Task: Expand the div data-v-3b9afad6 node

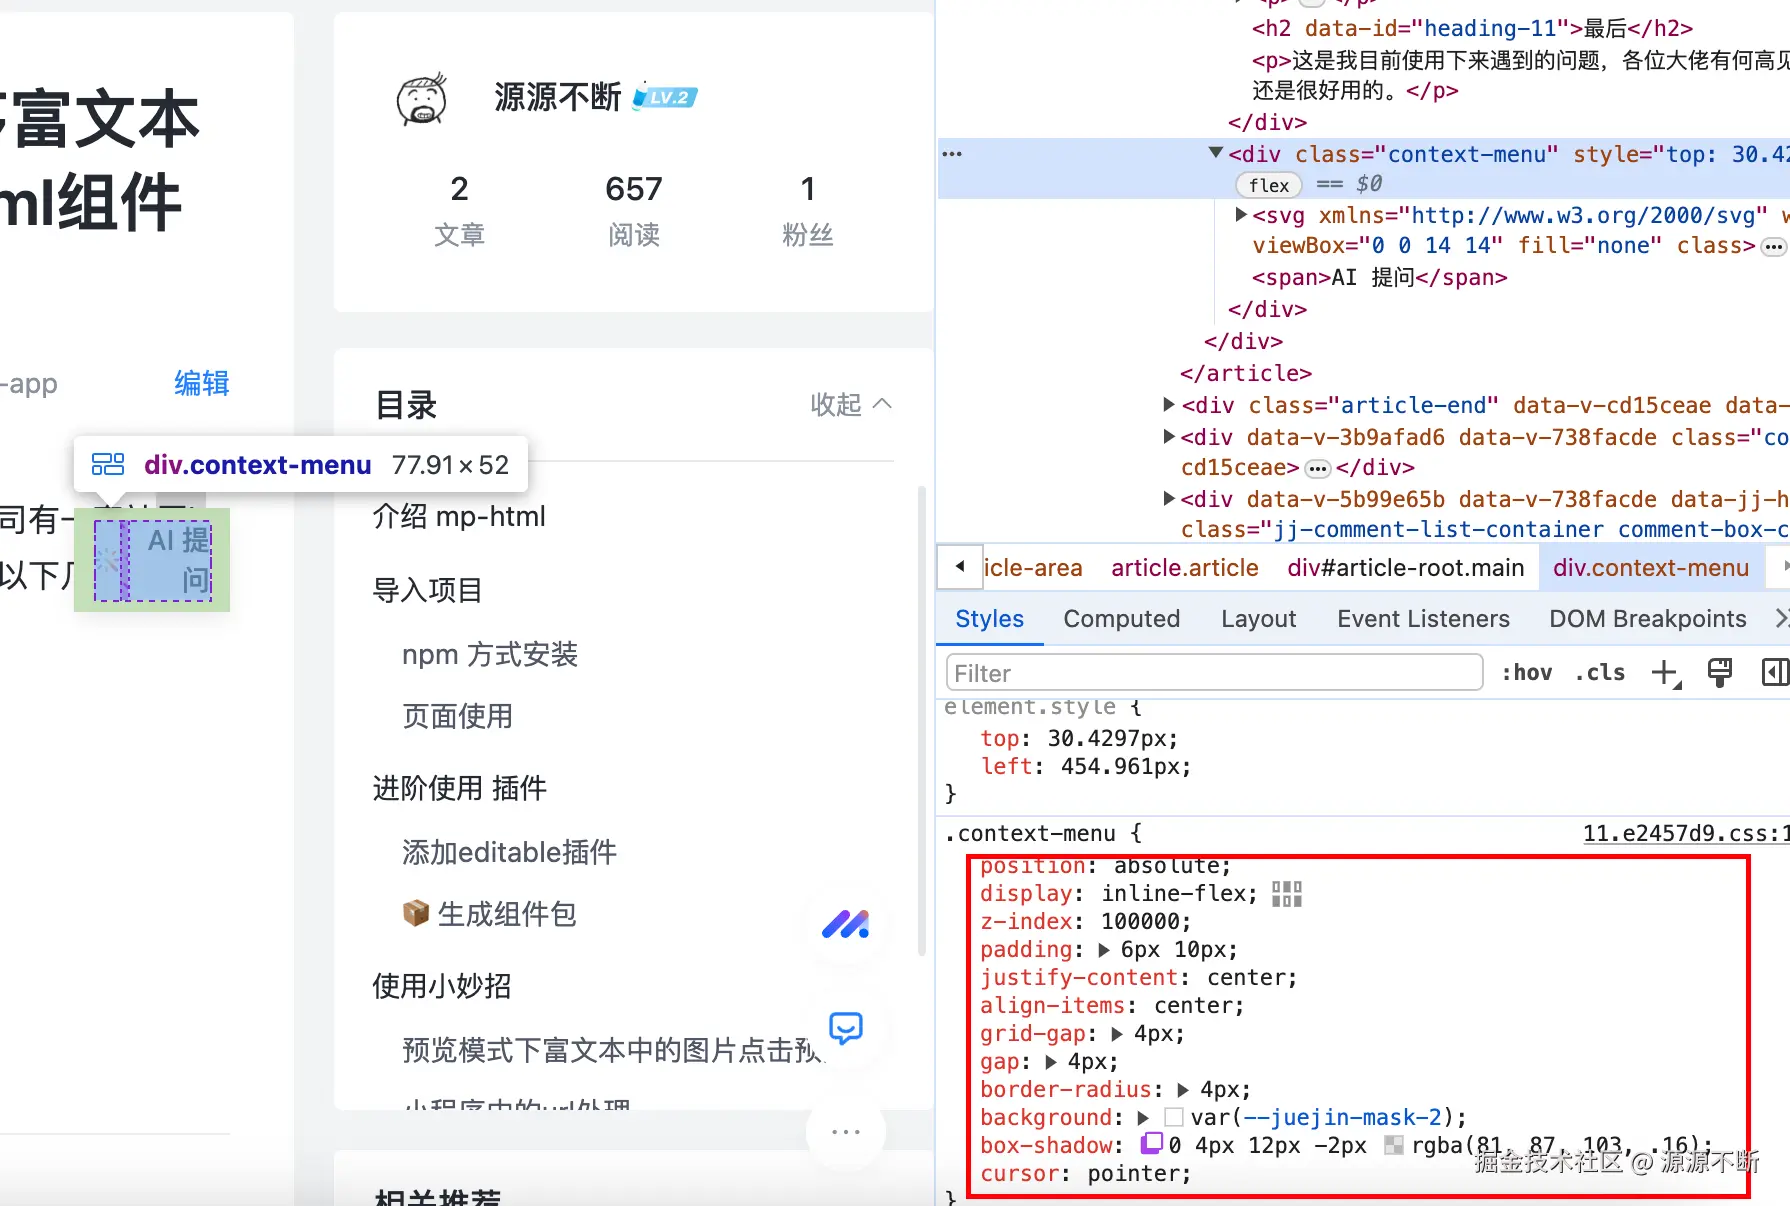Action: (1169, 436)
